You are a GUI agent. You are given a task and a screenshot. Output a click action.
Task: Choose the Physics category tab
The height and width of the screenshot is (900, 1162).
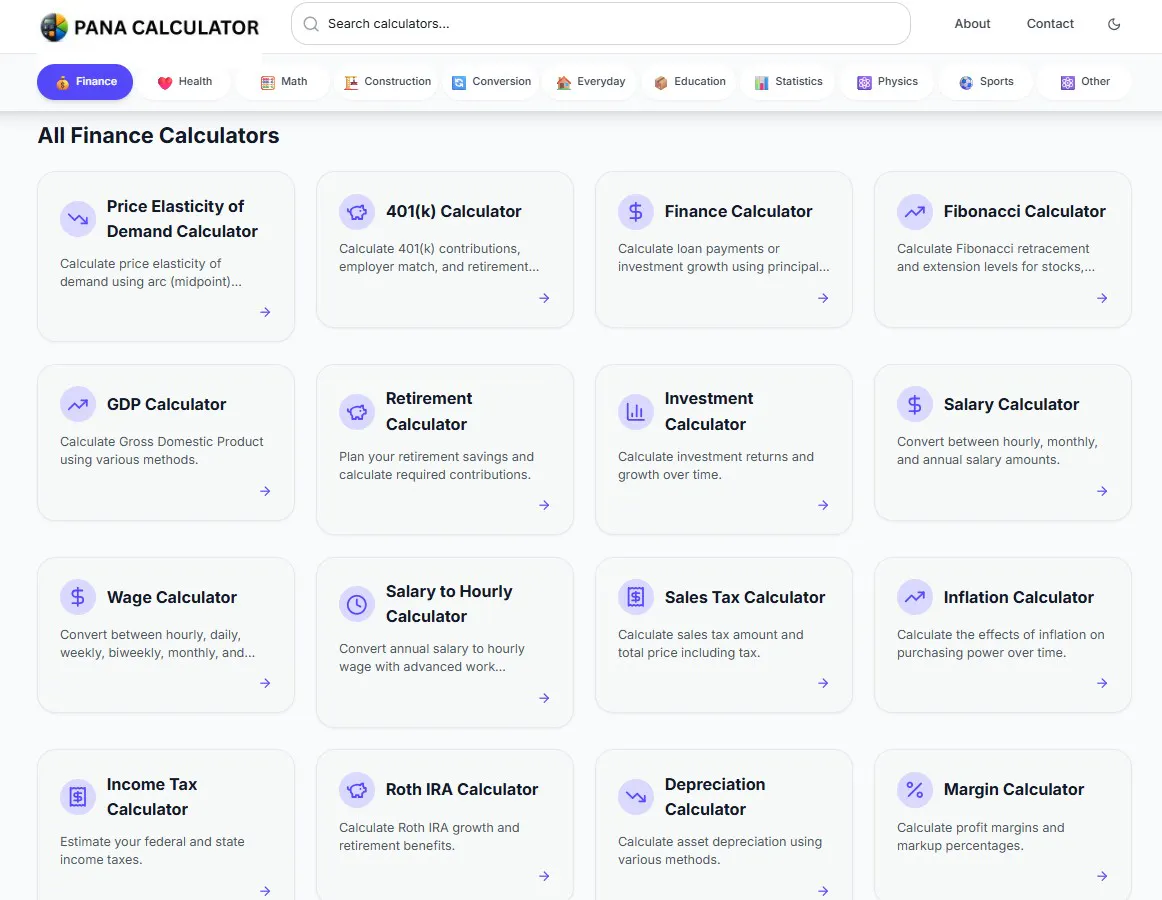point(888,82)
